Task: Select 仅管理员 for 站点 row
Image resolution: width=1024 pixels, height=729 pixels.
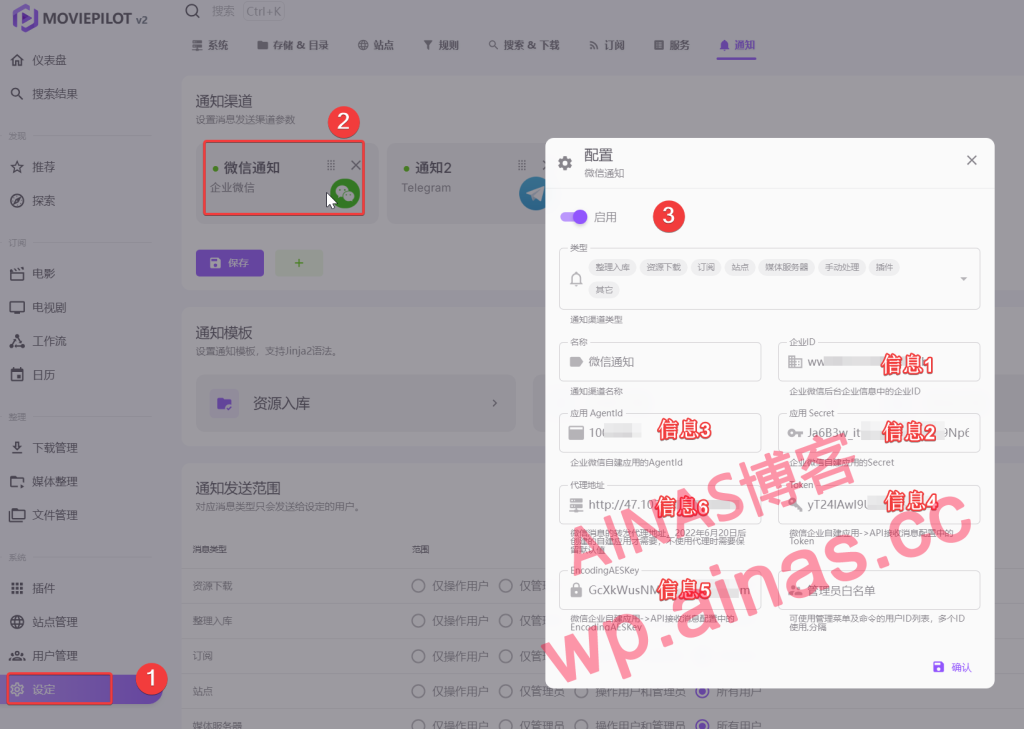Action: (505, 691)
